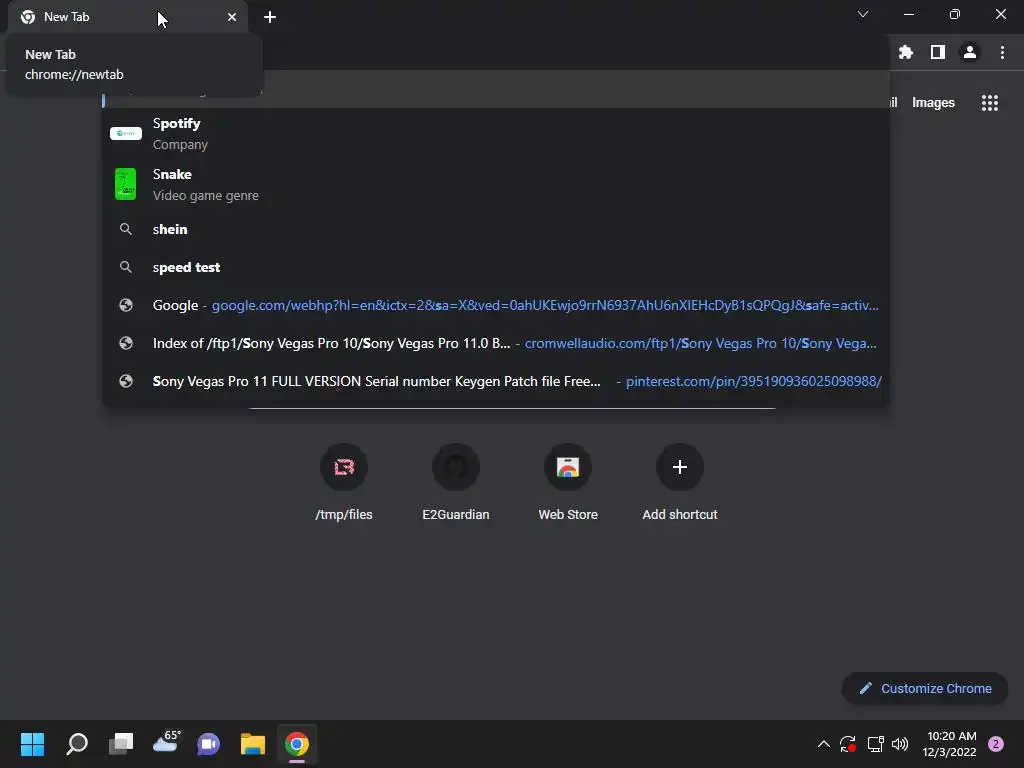Image resolution: width=1024 pixels, height=768 pixels.
Task: Open taskbar Search
Action: coord(77,744)
